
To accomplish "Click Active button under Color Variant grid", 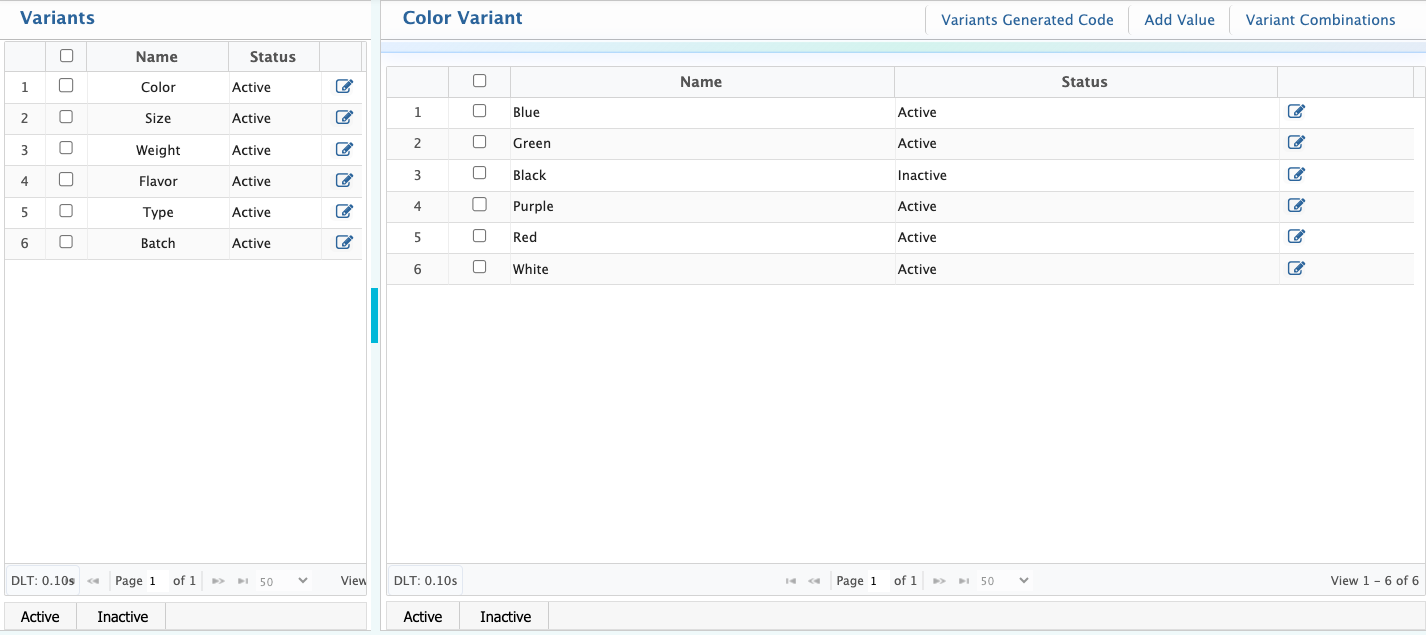I will point(423,617).
